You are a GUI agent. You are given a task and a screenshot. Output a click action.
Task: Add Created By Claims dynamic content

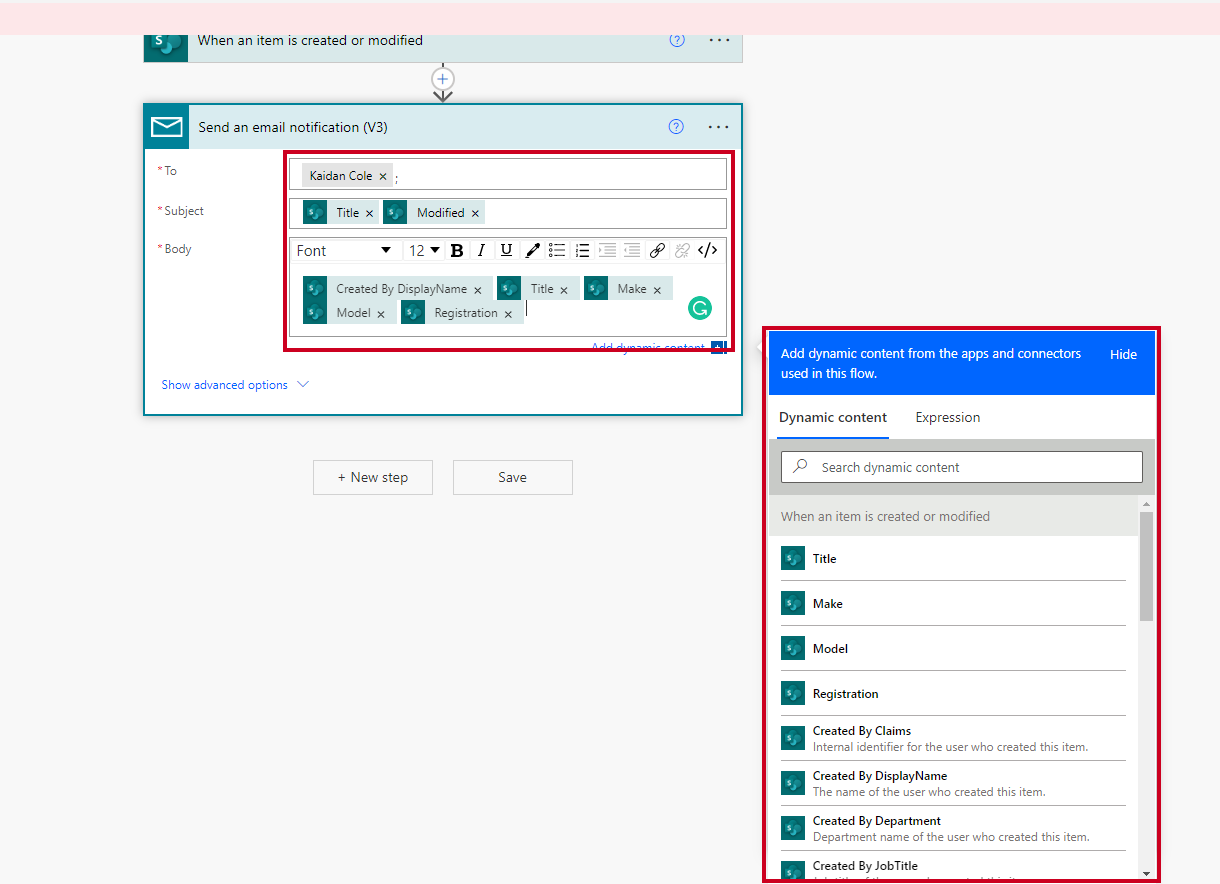953,738
